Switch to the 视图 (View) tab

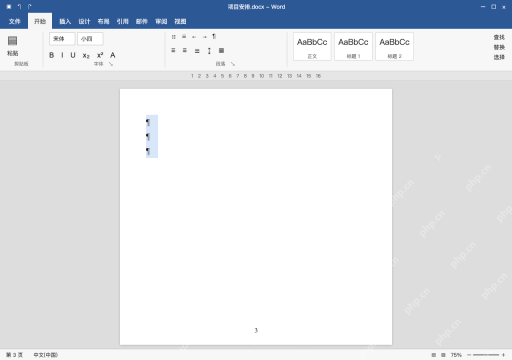tap(180, 22)
